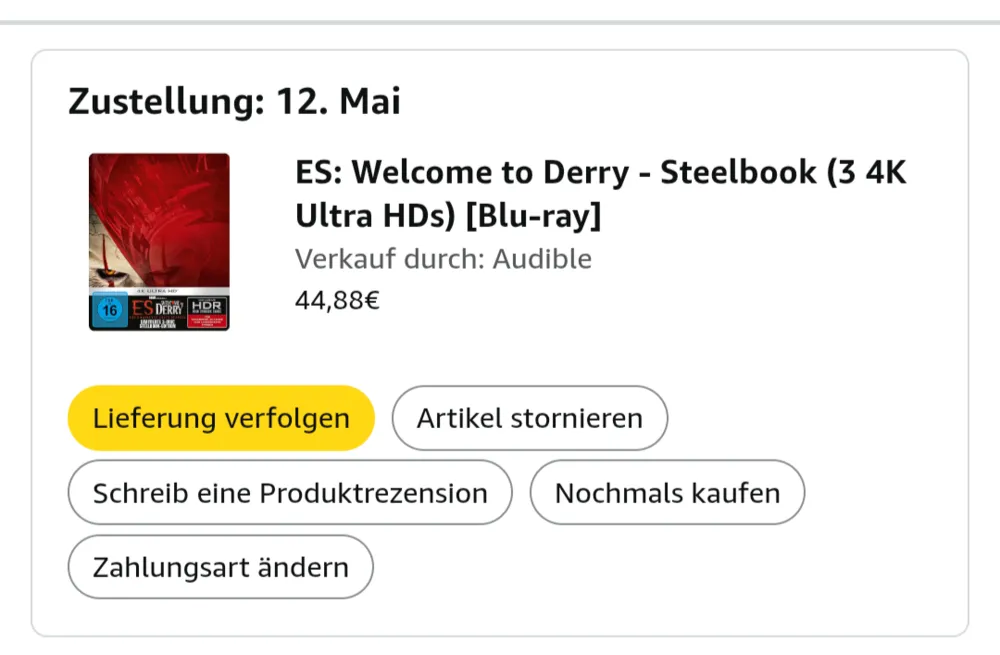Click the gray divider bar at top
The image size is (1000, 655).
click(500, 22)
